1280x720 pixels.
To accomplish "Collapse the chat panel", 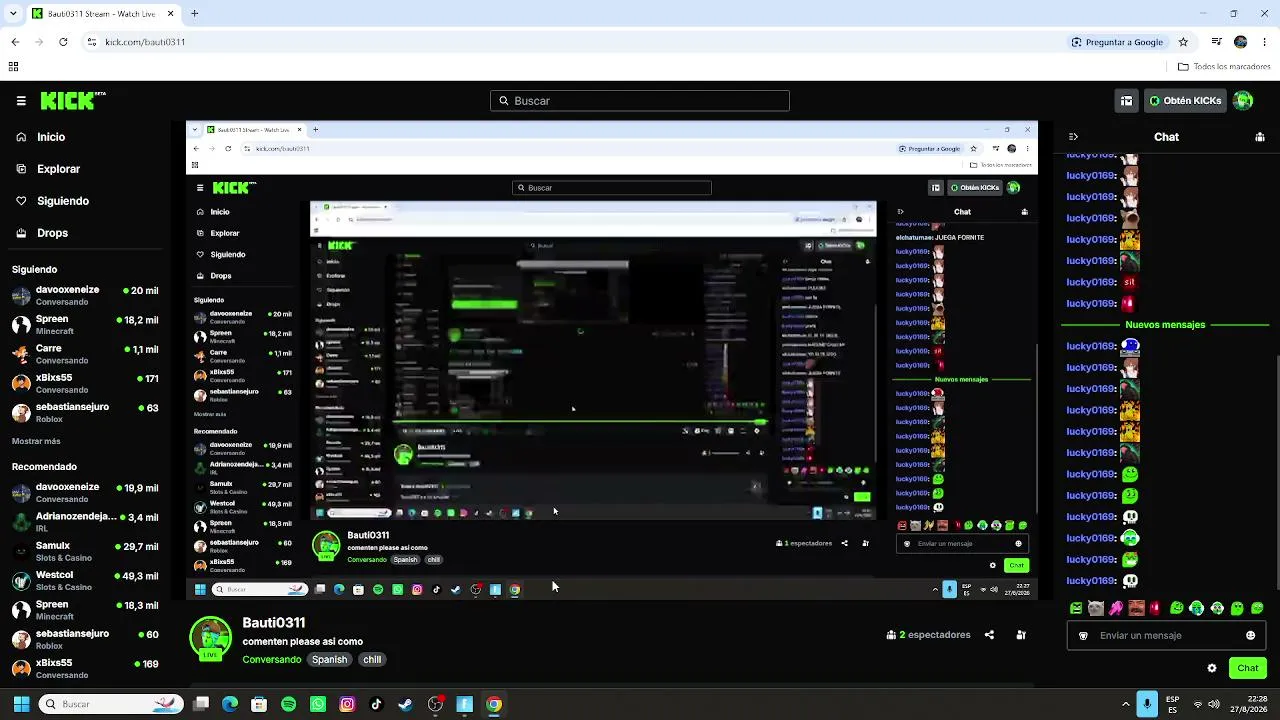I will coord(1073,137).
